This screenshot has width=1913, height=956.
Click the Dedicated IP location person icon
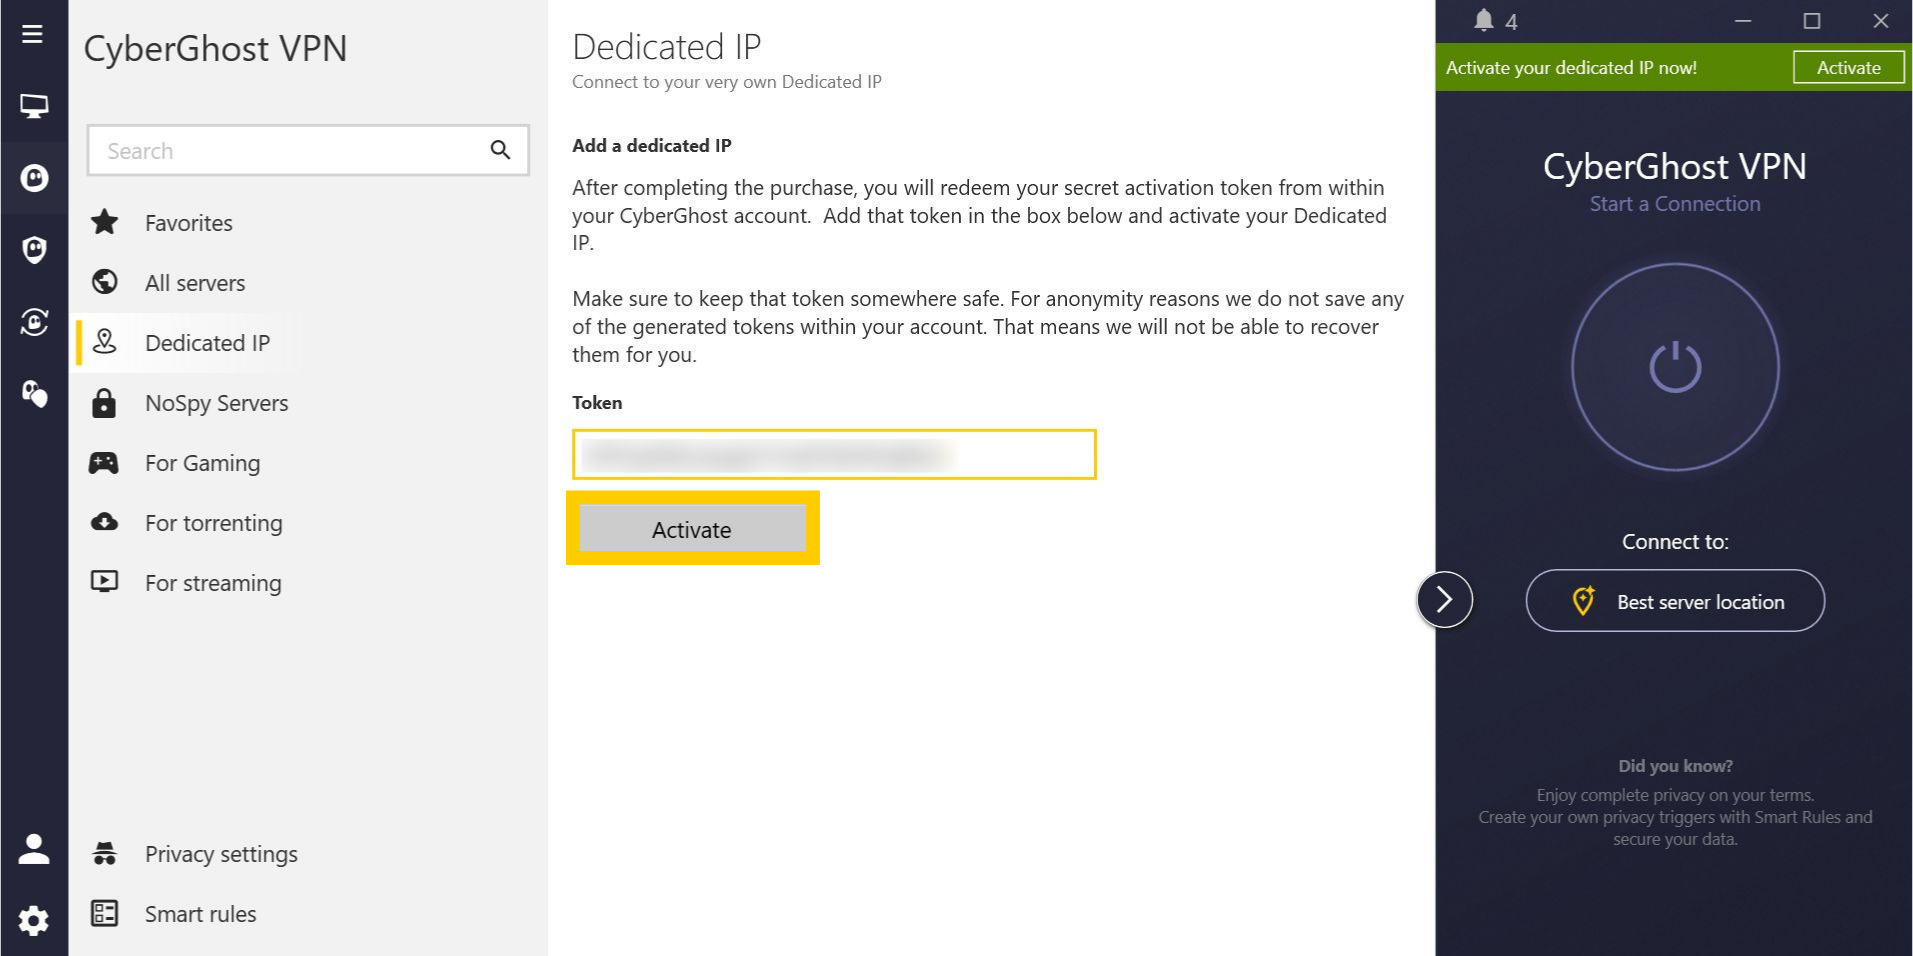[x=104, y=342]
